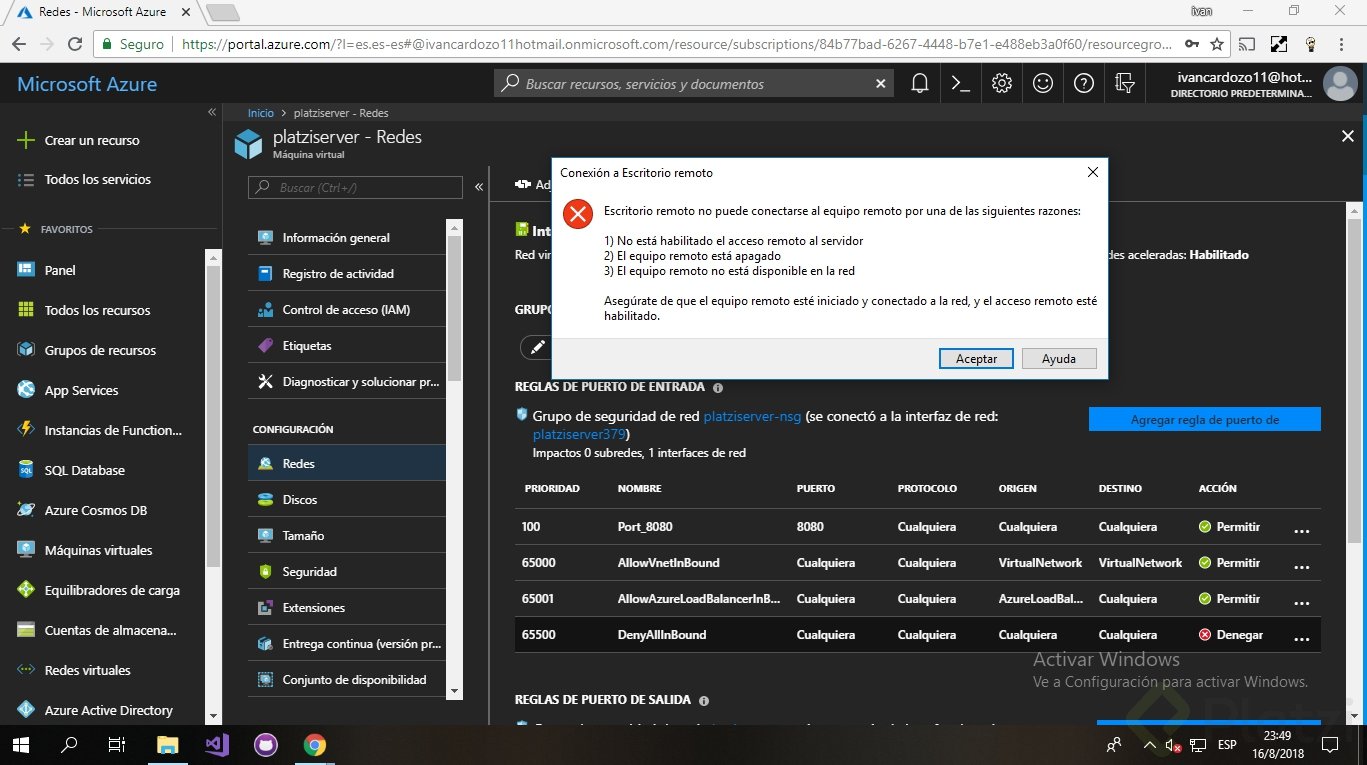This screenshot has height=765, width=1367.
Task: Focus the resource menu Buscar field
Action: [x=355, y=187]
